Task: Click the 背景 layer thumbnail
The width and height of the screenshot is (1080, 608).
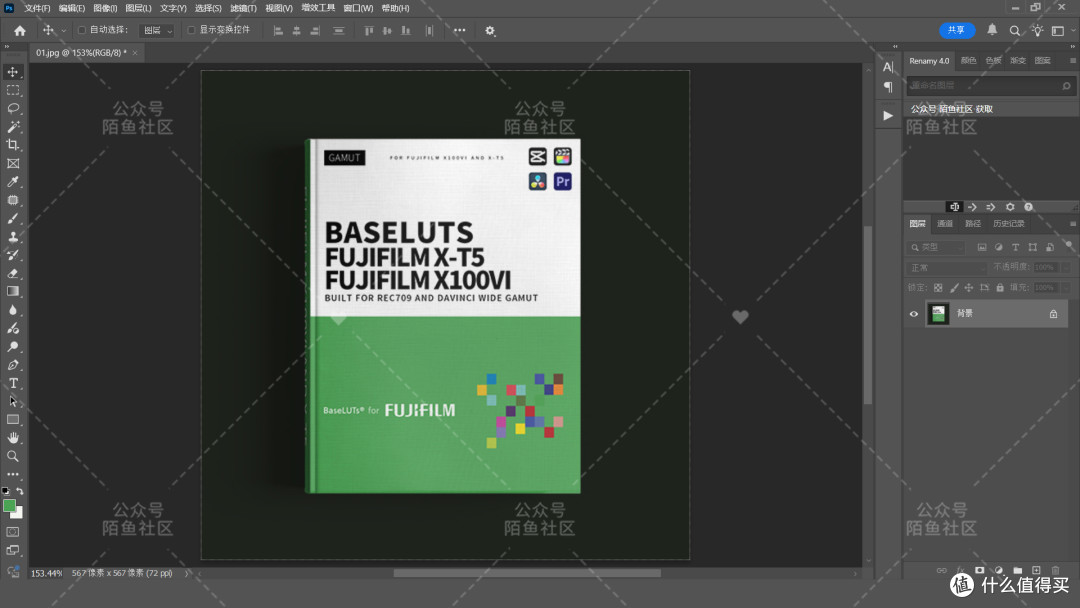Action: (x=938, y=314)
